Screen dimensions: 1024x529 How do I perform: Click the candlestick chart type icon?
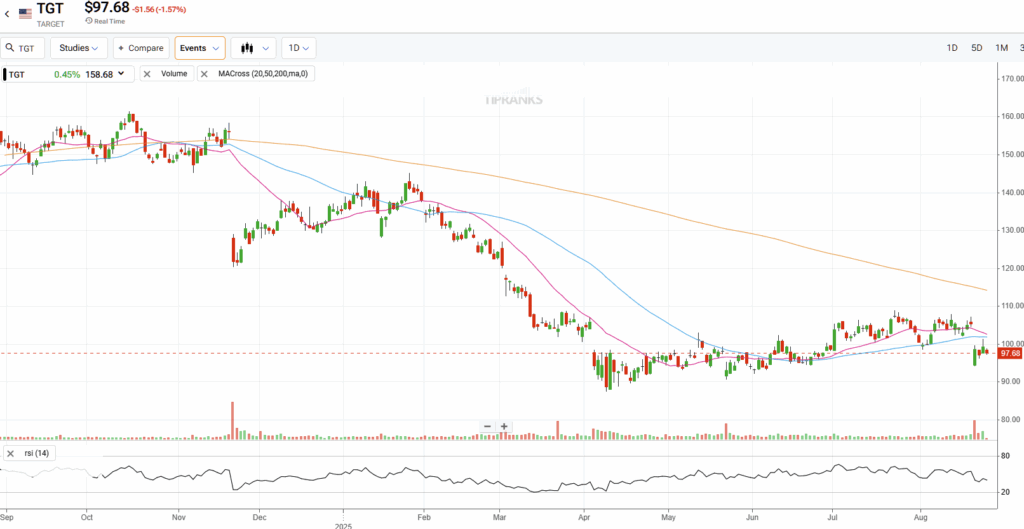click(x=245, y=48)
